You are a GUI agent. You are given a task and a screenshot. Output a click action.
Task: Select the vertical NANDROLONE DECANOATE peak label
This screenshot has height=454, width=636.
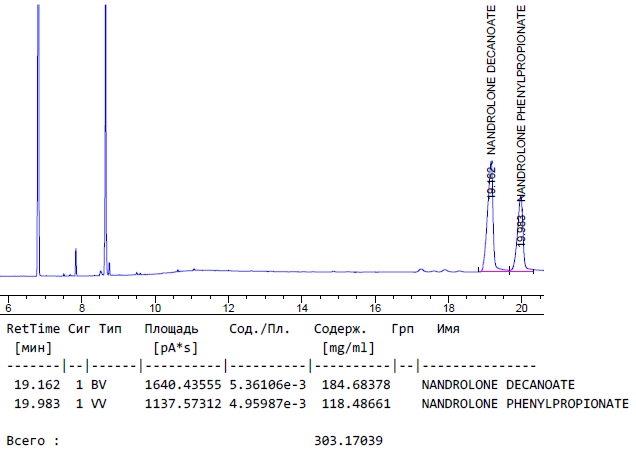491,80
